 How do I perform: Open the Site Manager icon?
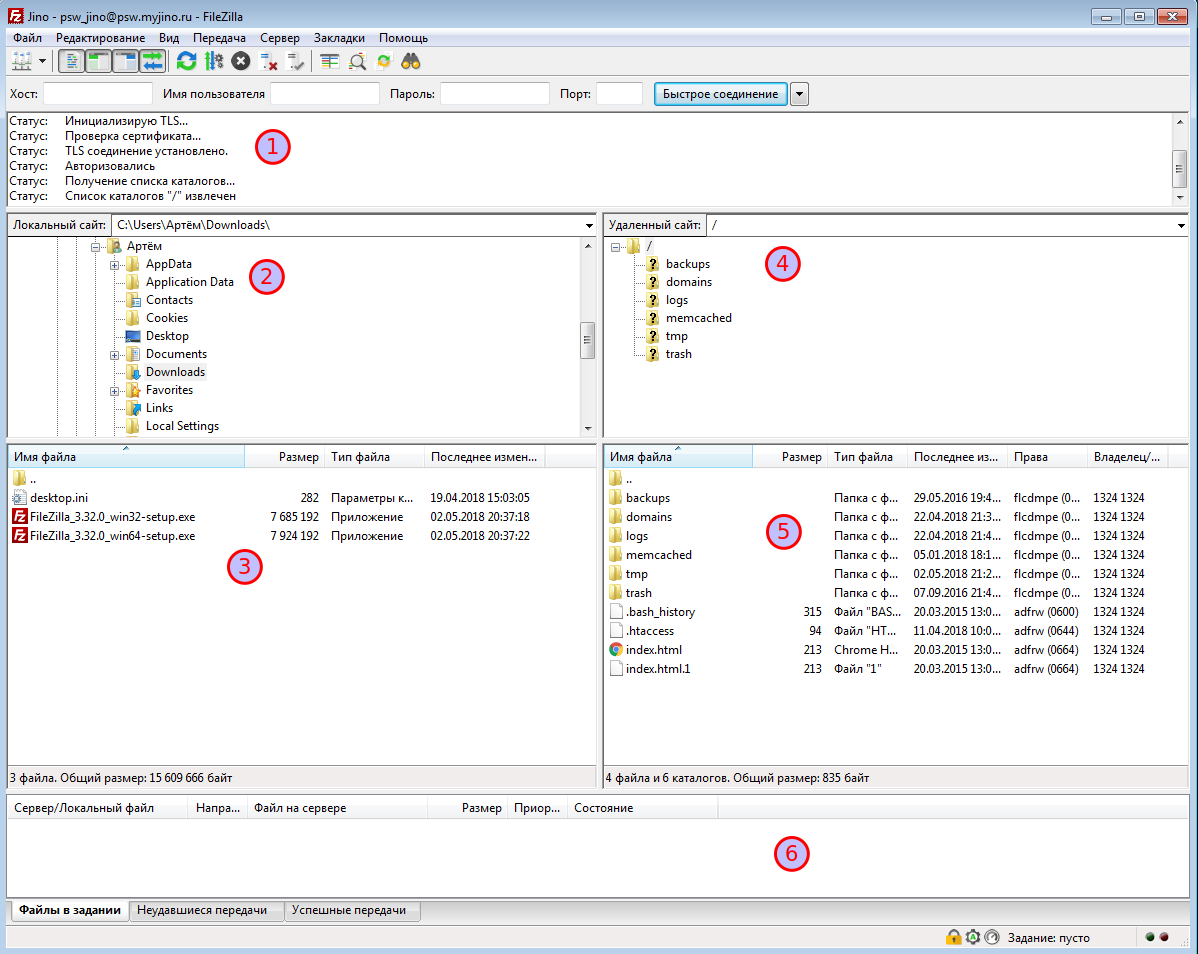(21, 61)
